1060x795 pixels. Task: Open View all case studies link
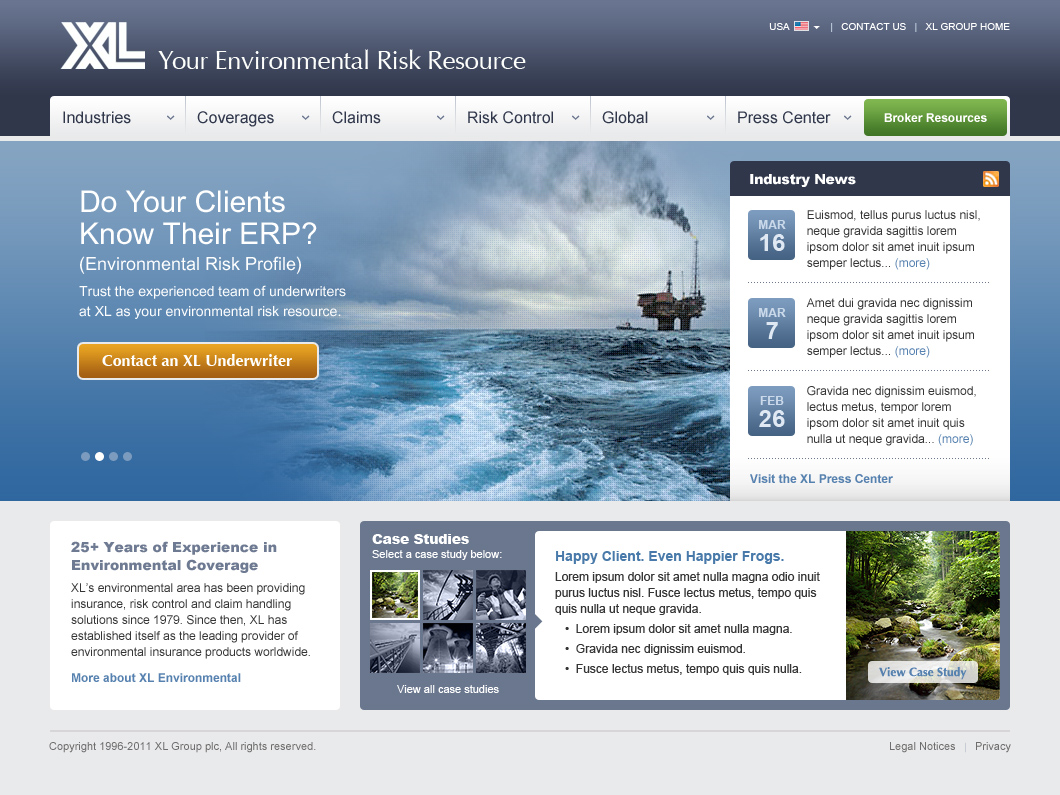click(x=448, y=690)
